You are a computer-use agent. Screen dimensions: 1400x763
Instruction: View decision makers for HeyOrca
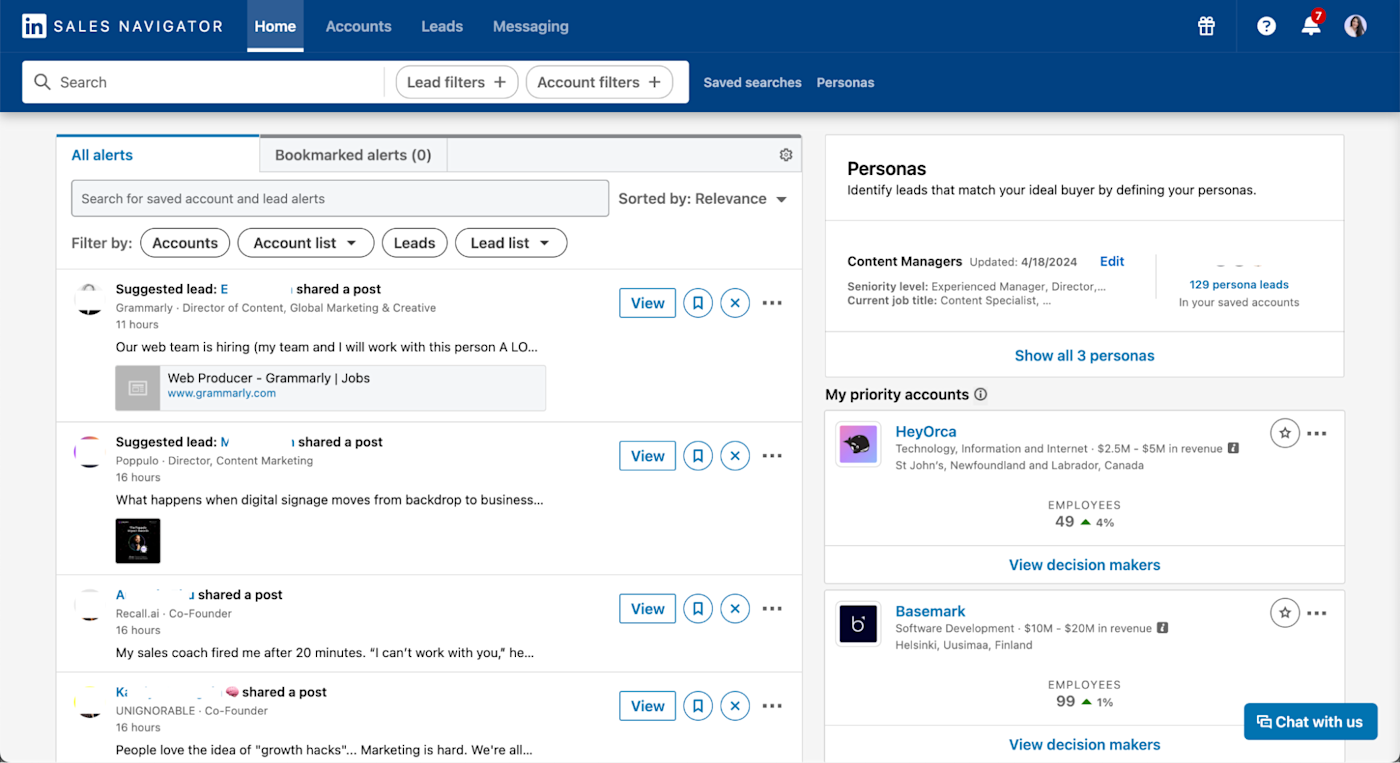coord(1084,565)
